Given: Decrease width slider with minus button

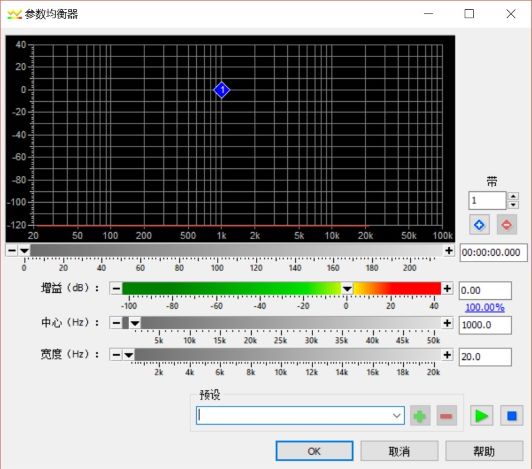Looking at the screenshot, I should 116,355.
